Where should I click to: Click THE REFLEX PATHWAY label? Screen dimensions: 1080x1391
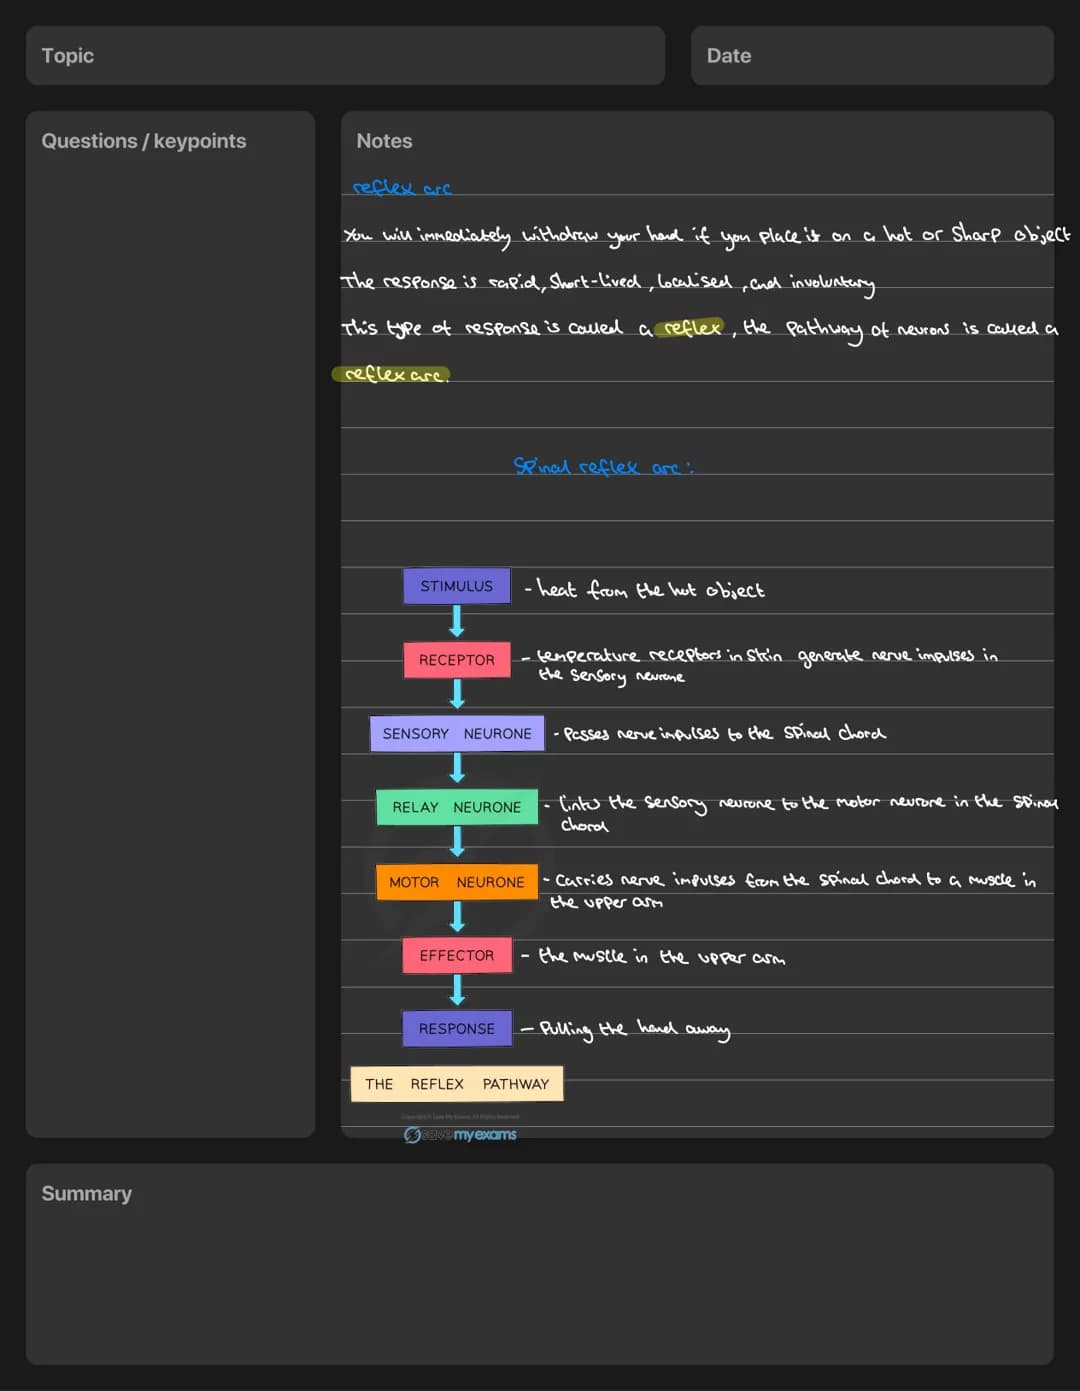pos(457,1084)
